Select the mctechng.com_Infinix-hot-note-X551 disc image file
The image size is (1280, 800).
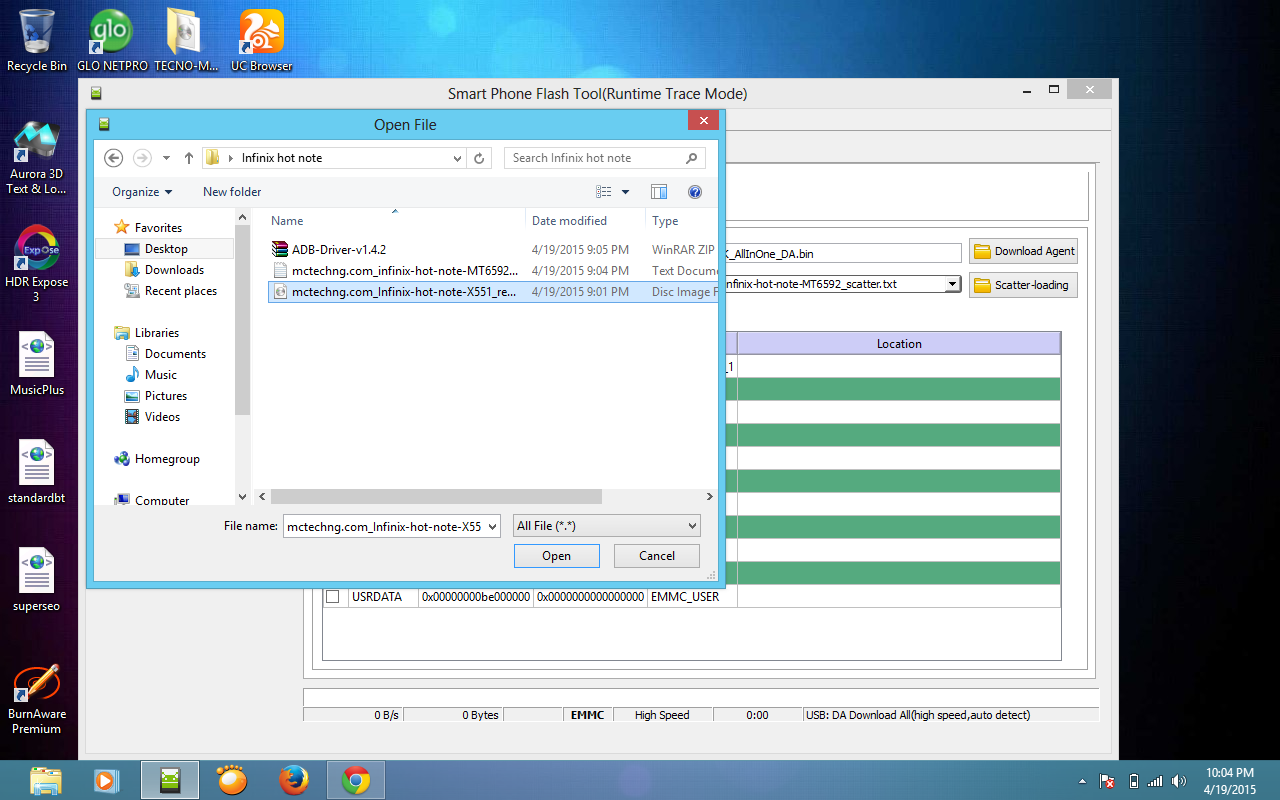493,292
